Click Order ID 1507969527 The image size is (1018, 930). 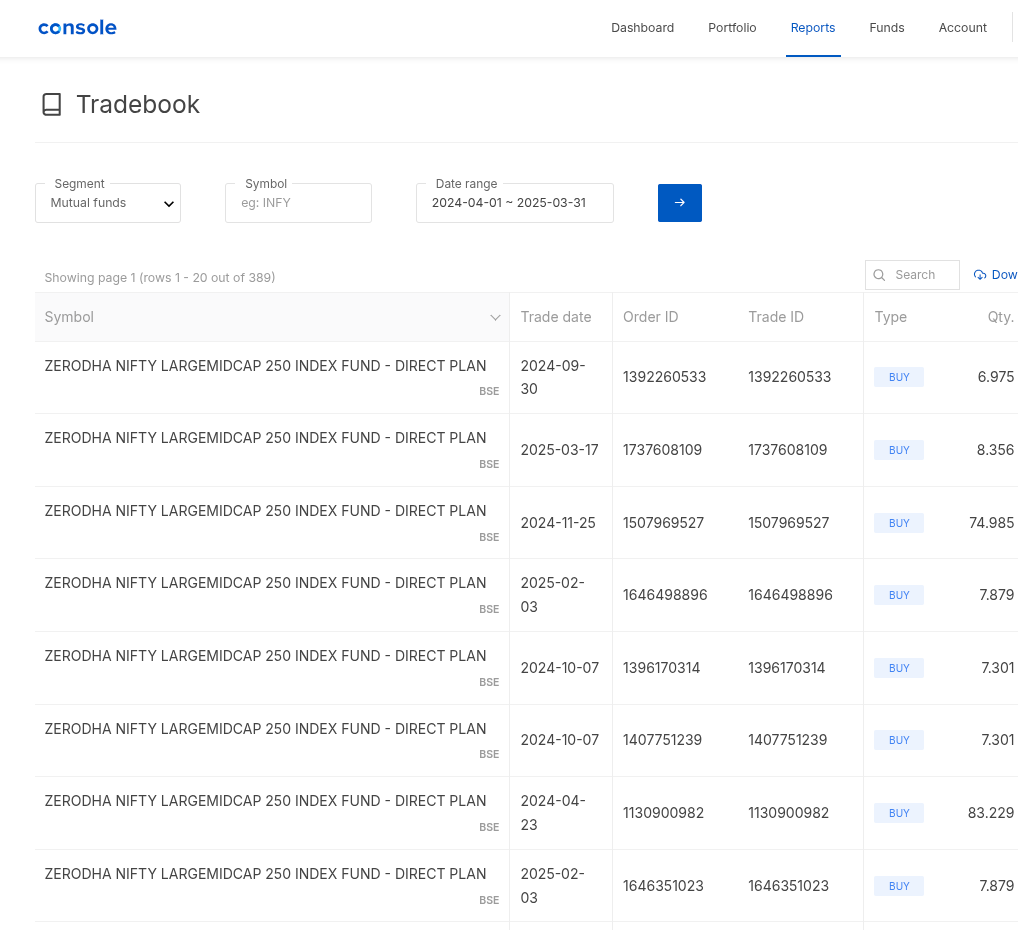pos(663,523)
